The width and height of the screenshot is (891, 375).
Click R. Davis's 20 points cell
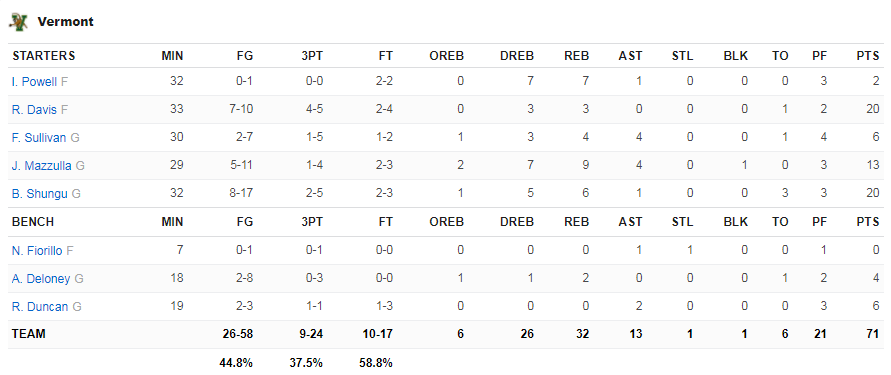(873, 110)
